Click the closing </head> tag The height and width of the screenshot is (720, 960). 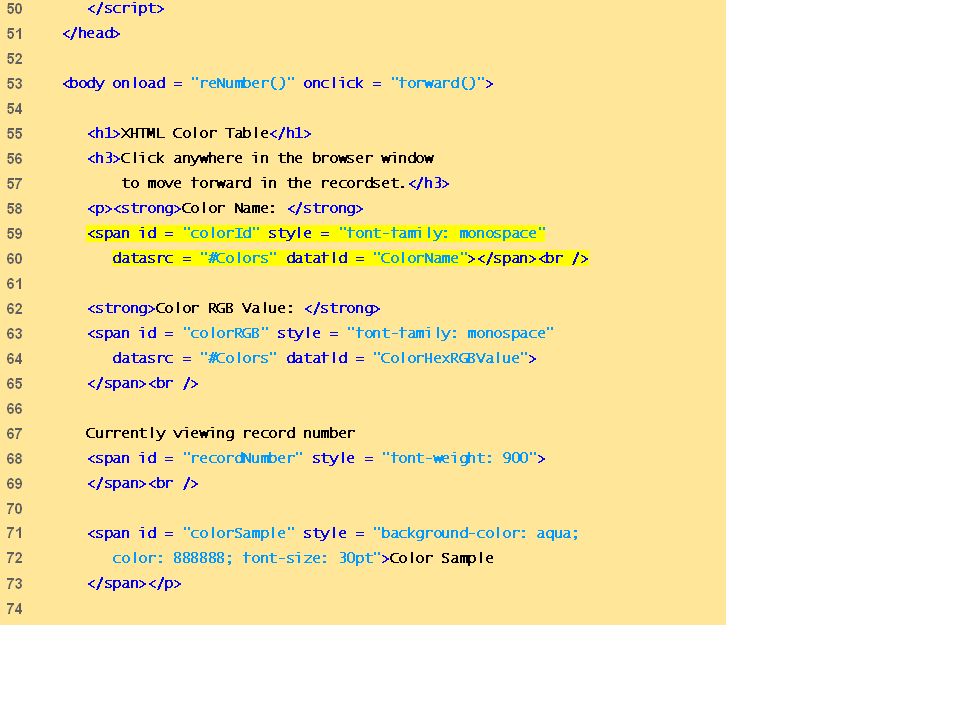pyautogui.click(x=91, y=33)
